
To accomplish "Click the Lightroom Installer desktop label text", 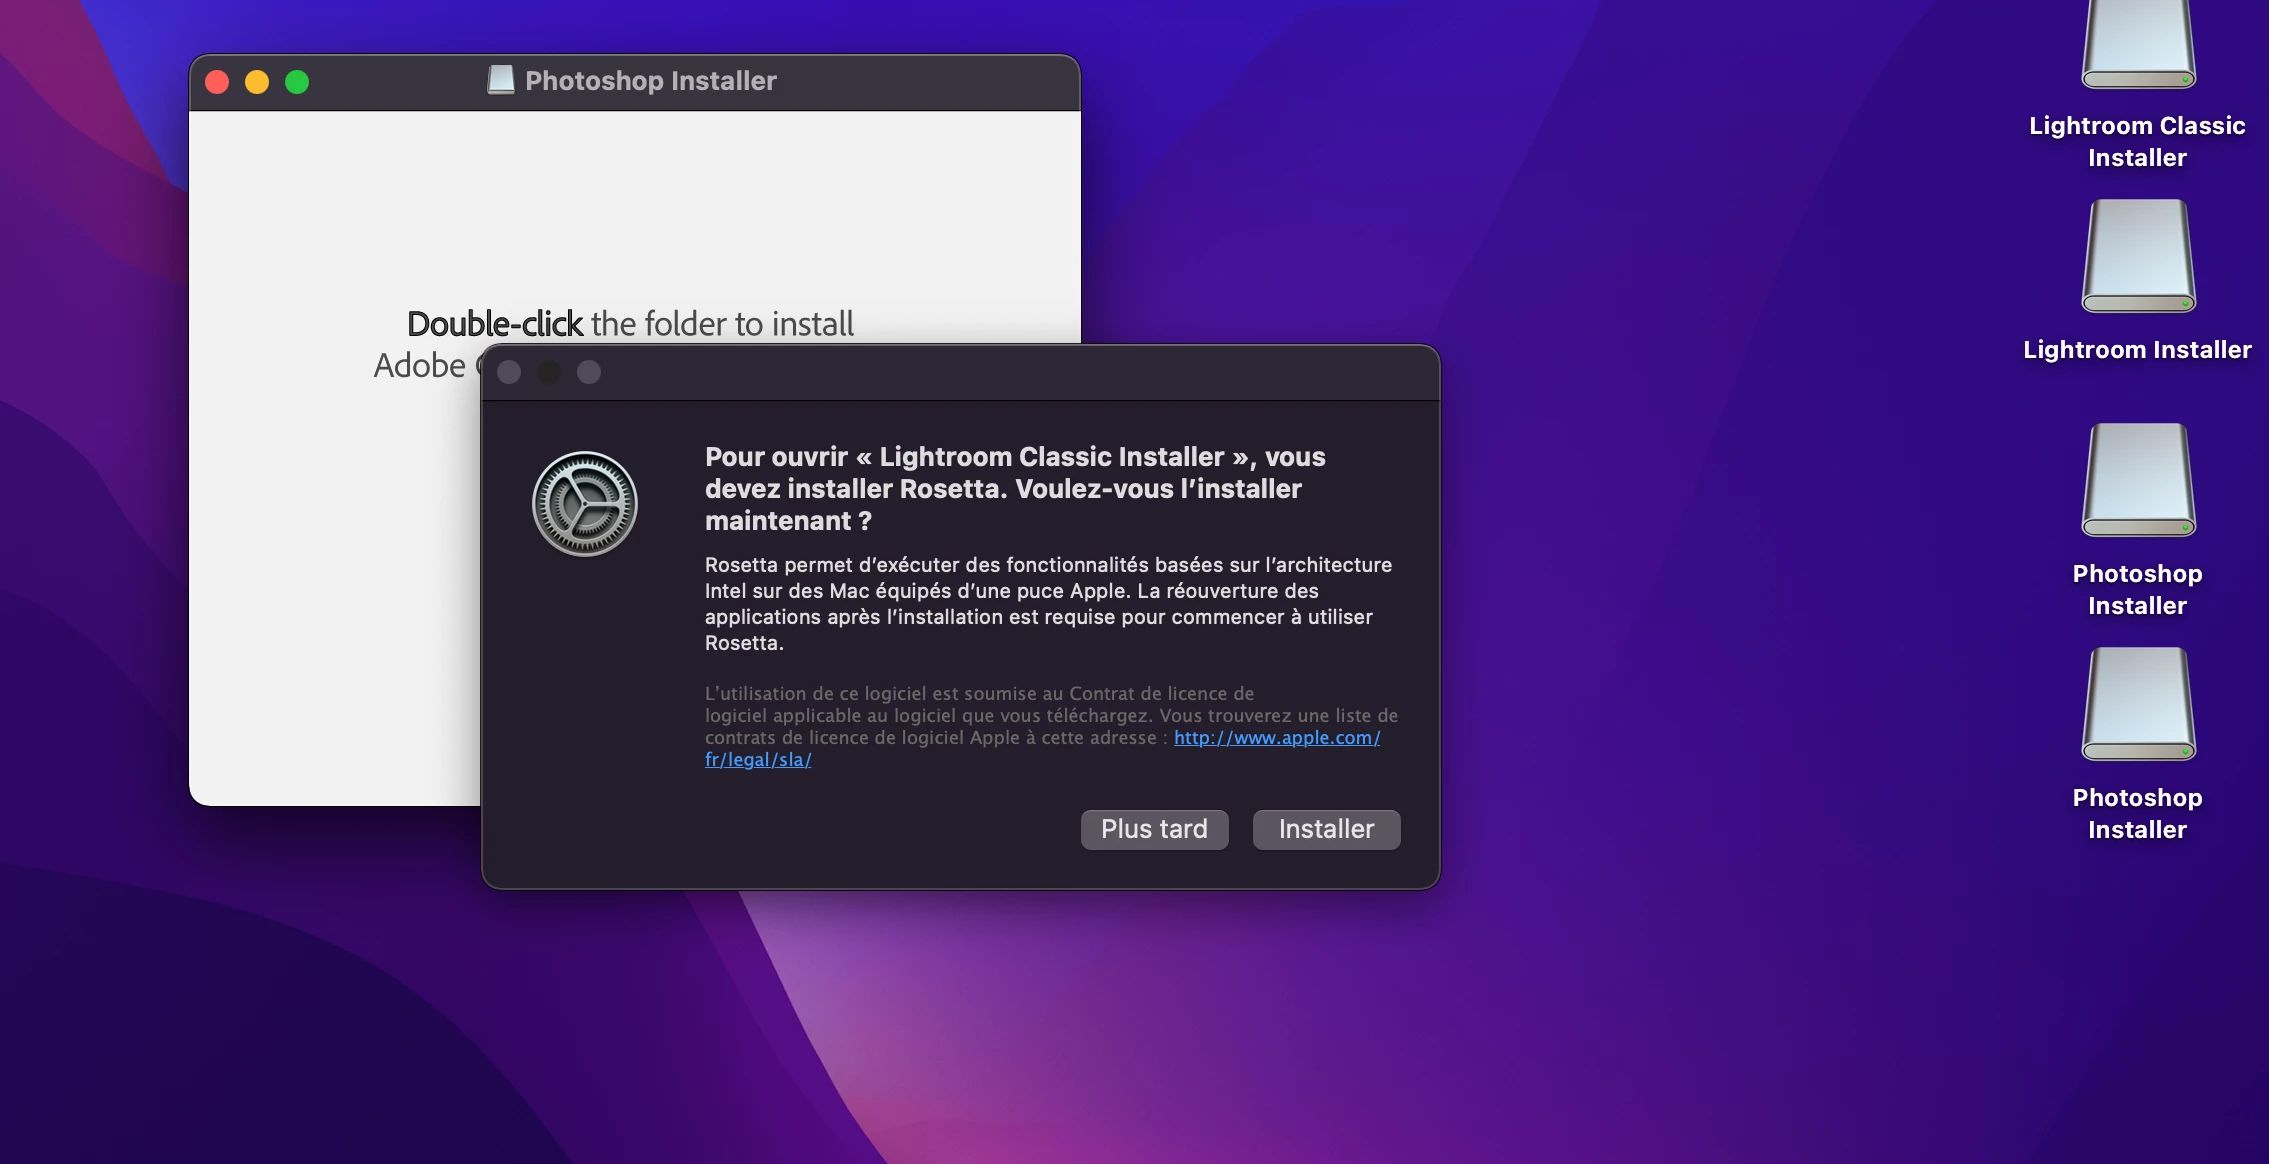I will (x=2137, y=350).
